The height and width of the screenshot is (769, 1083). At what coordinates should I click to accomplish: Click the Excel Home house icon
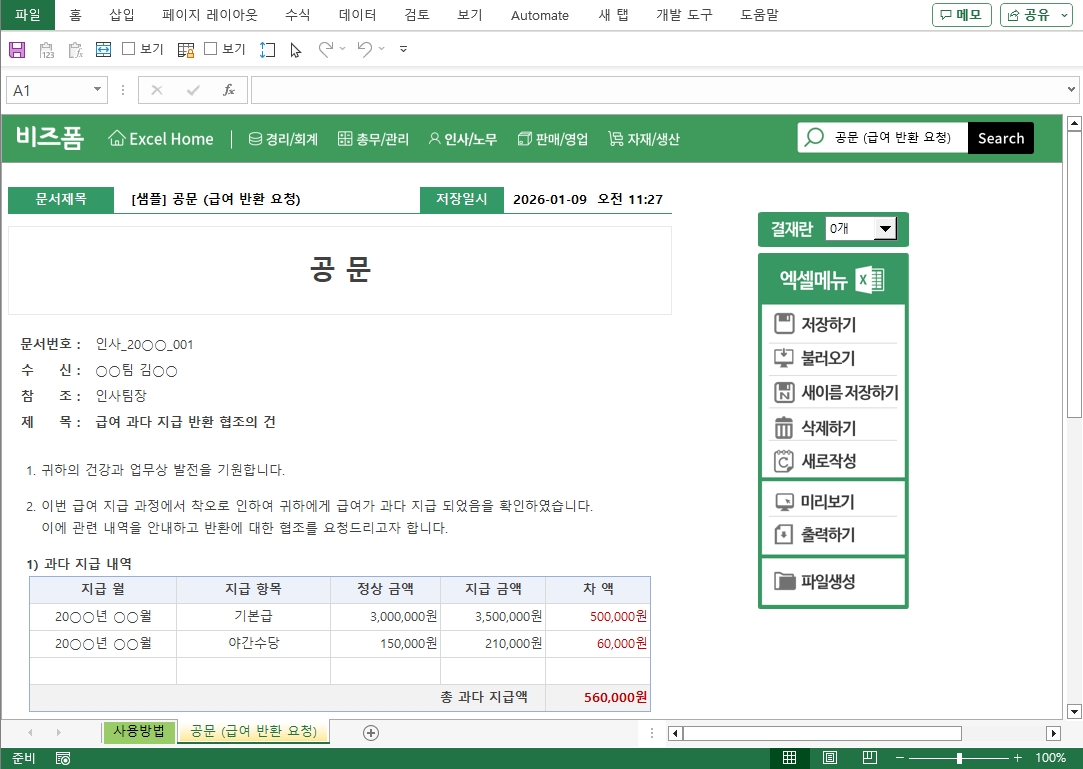tap(117, 139)
